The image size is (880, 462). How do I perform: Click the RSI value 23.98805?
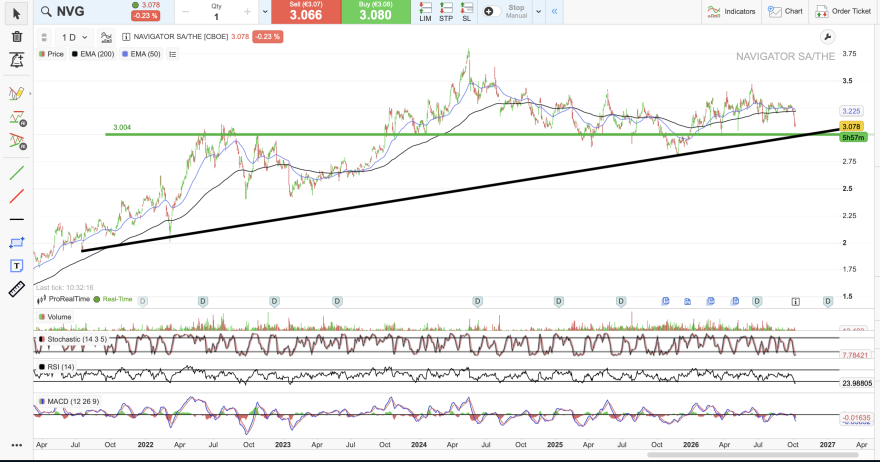tap(857, 383)
